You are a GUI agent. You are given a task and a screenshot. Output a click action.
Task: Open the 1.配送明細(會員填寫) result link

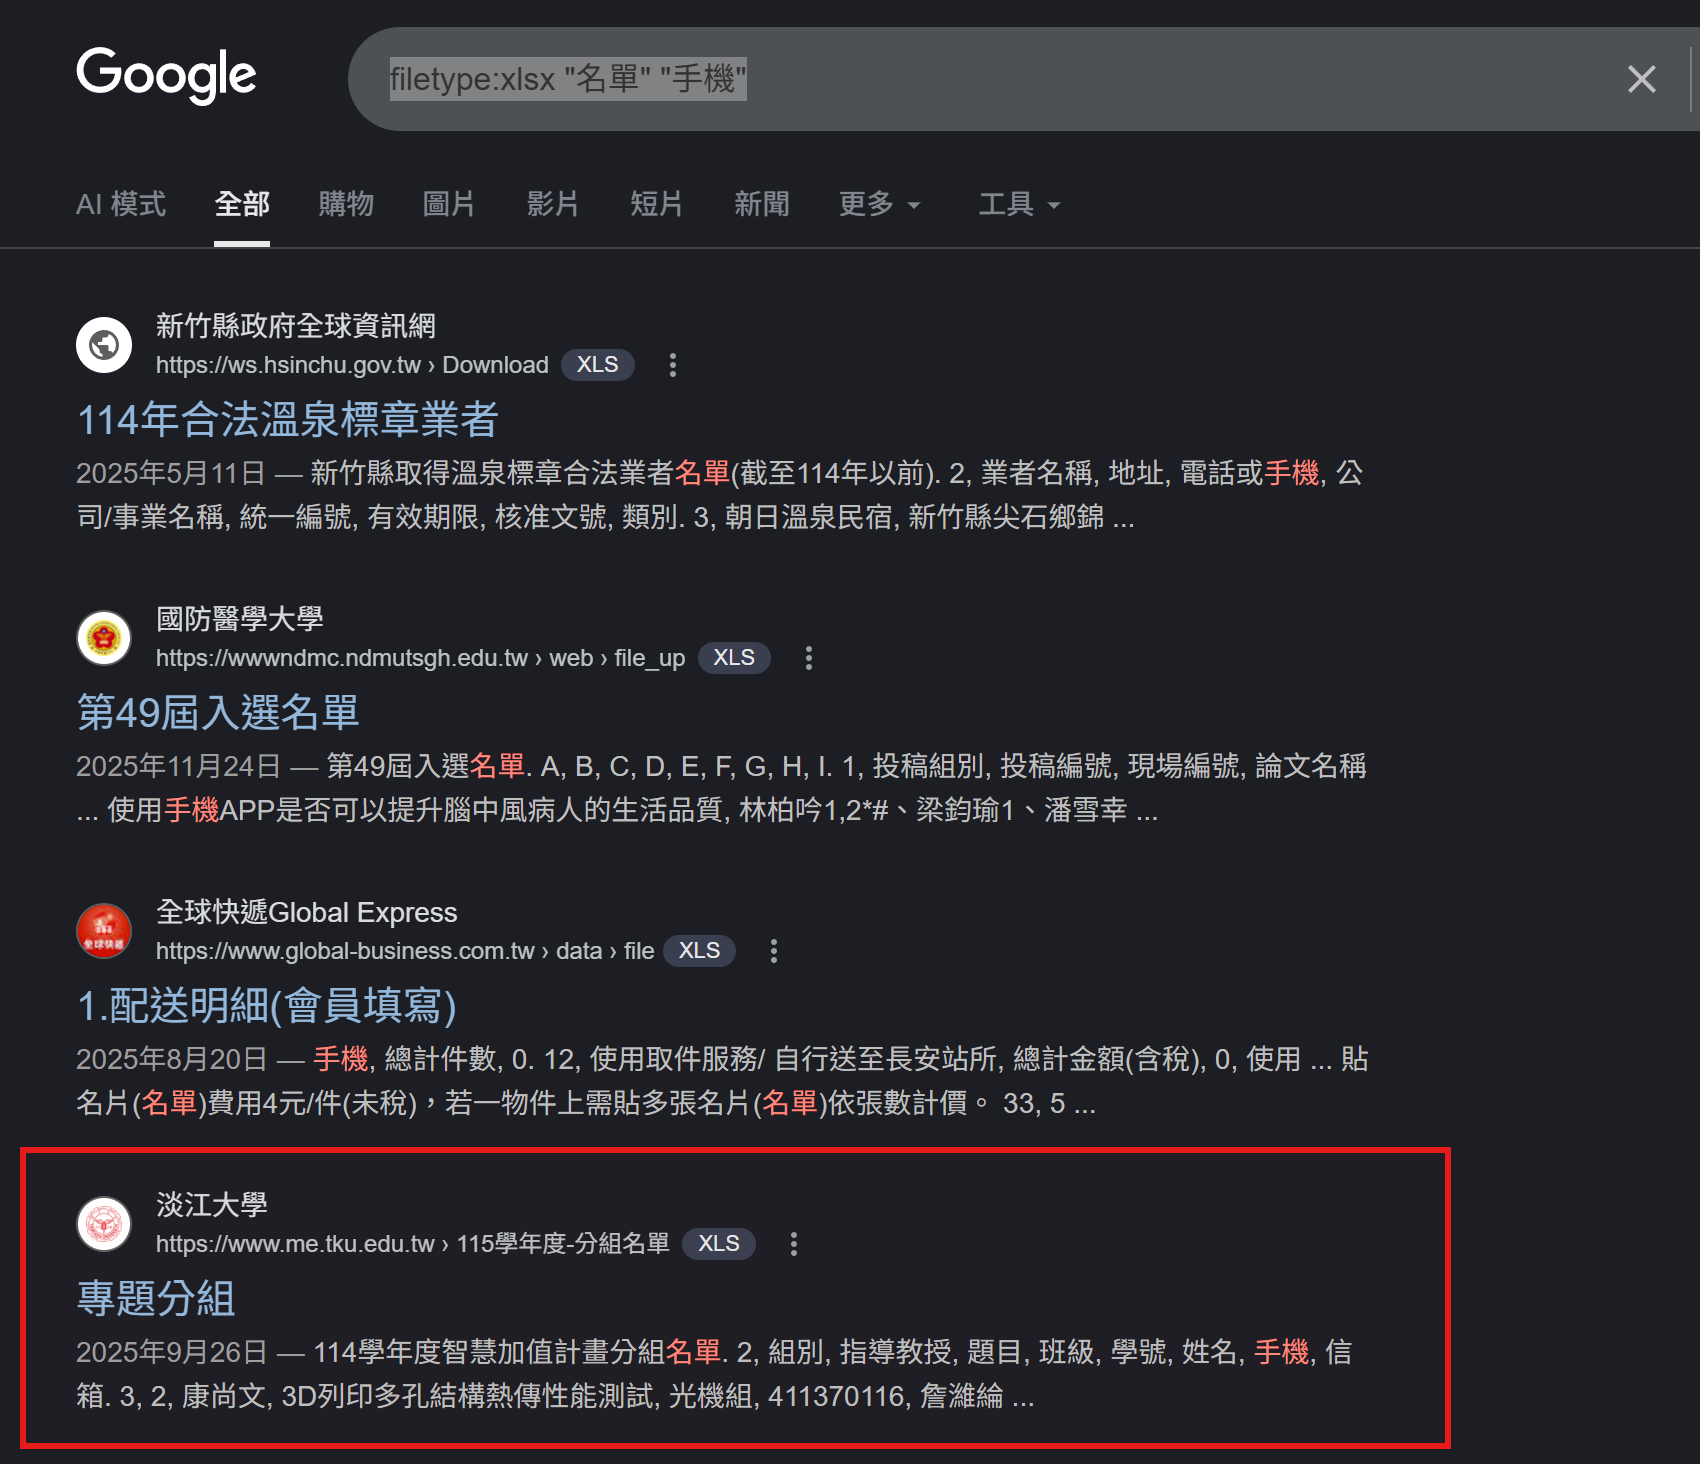pyautogui.click(x=267, y=1006)
